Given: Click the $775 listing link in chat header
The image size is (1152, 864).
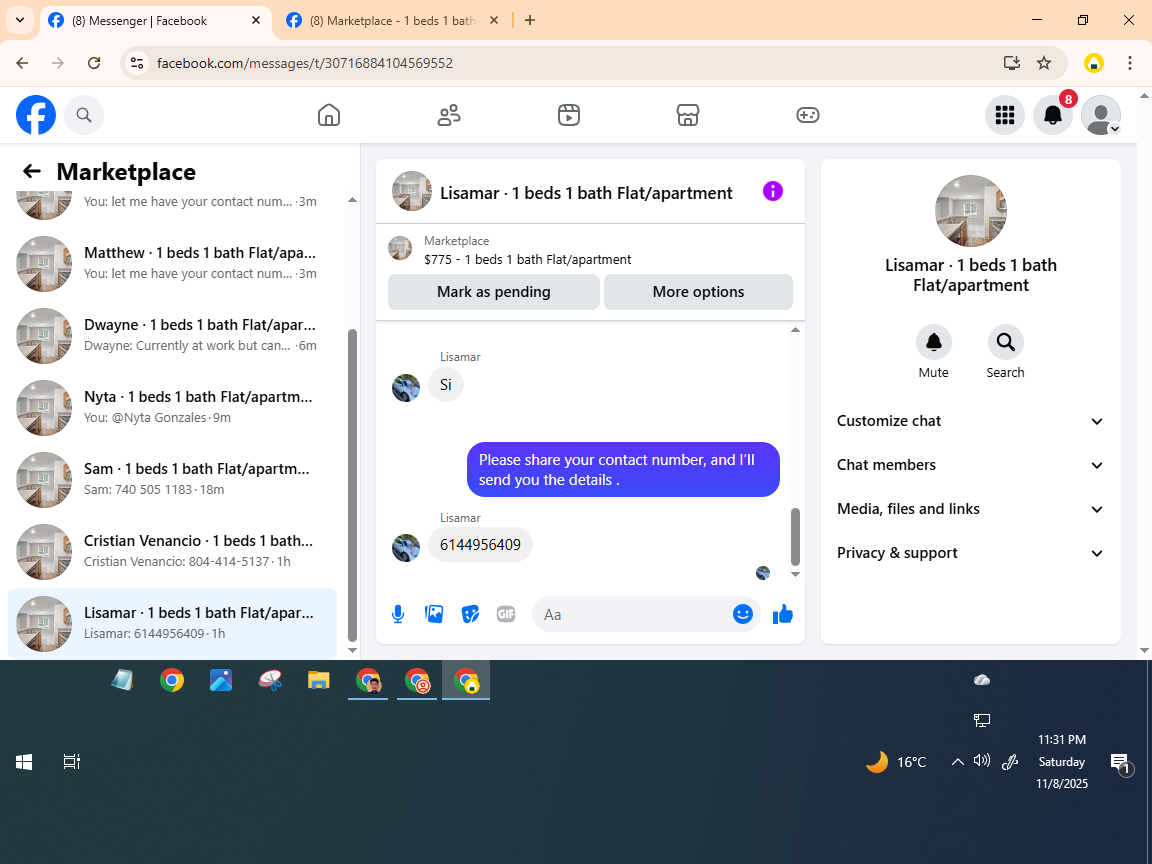Looking at the screenshot, I should [x=528, y=259].
